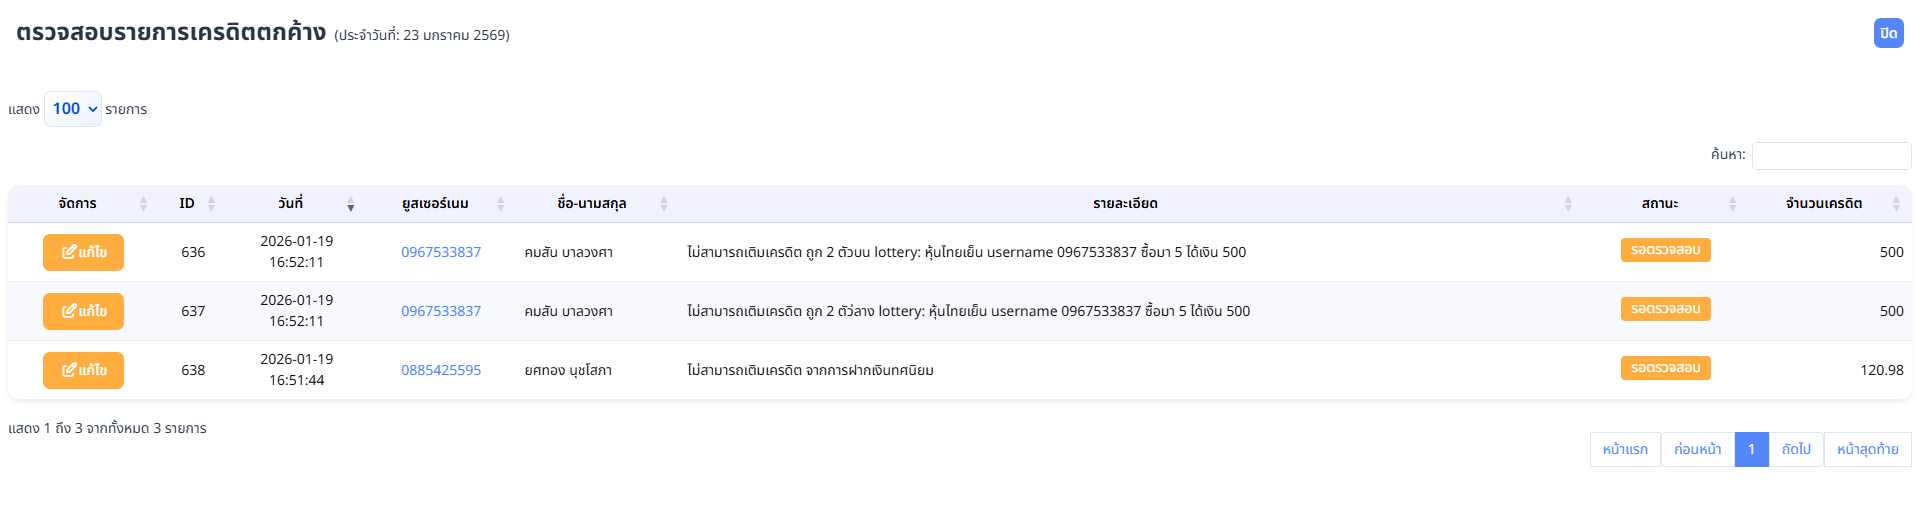Click inside the ค้นหา search field
Viewport: 1916px width, 517px height.
1830,156
